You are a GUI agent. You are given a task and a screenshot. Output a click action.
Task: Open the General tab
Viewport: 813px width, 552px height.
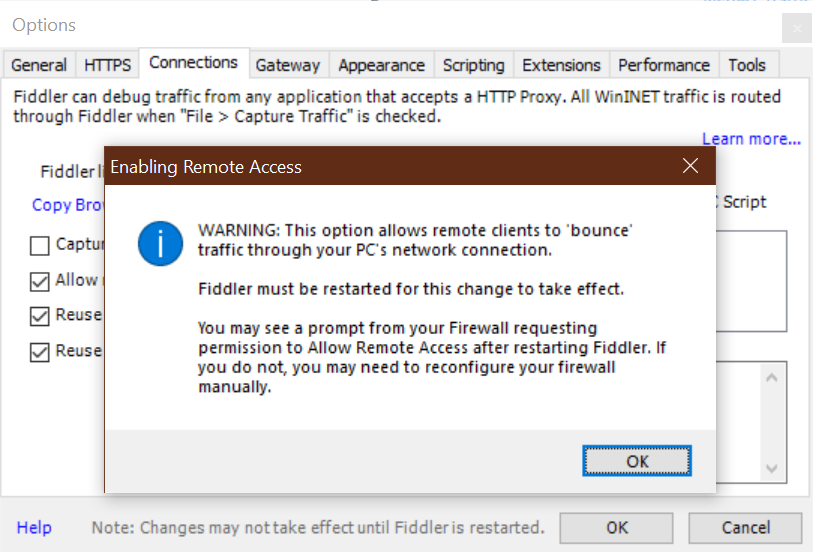coord(39,65)
